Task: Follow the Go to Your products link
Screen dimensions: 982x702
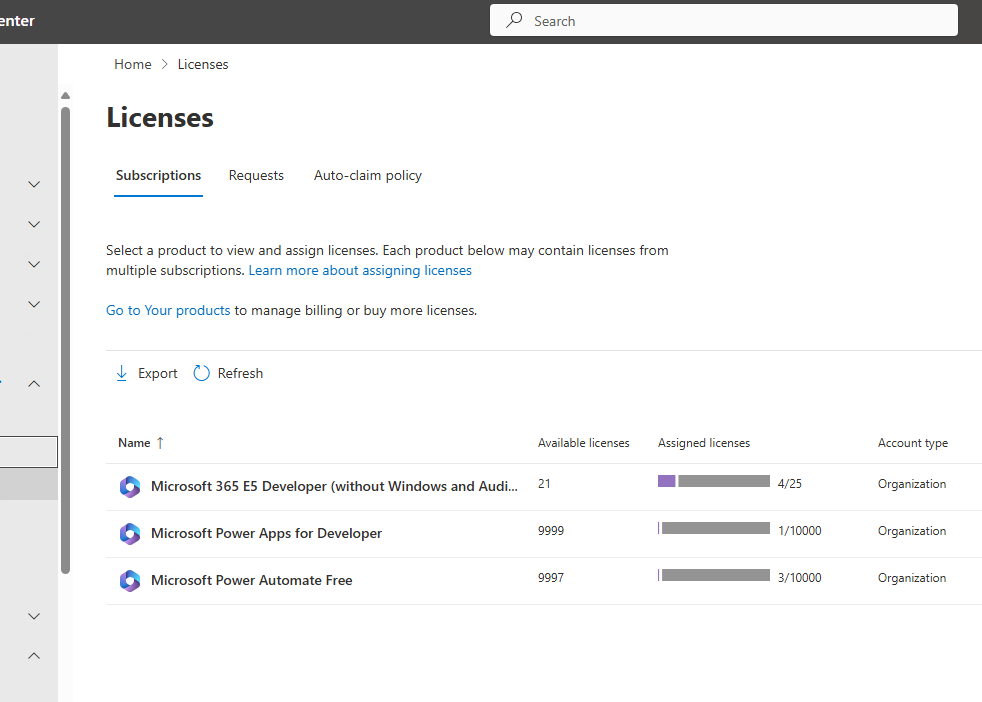Action: click(x=168, y=310)
